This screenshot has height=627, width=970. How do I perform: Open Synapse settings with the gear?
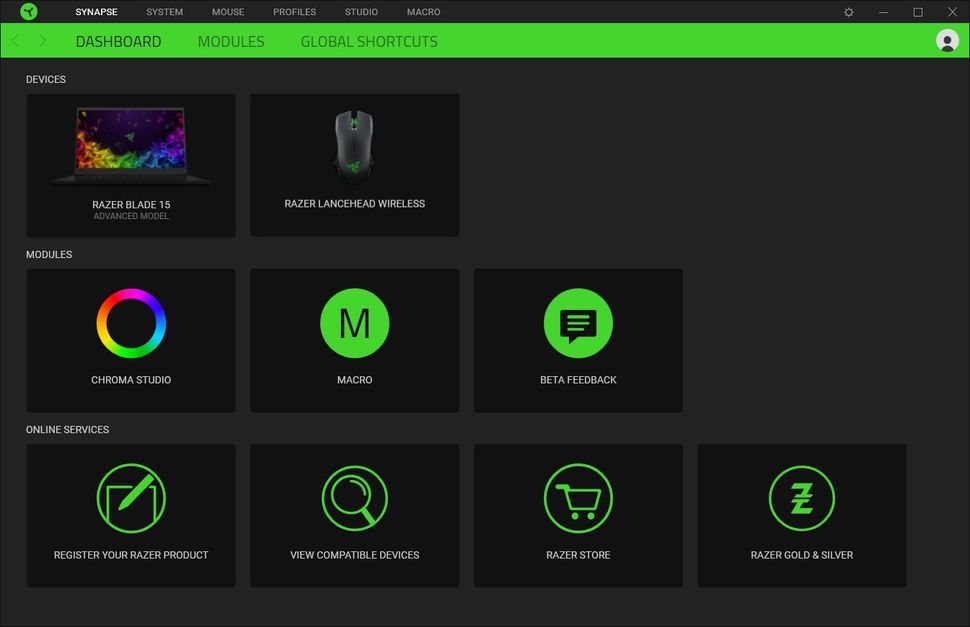pyautogui.click(x=848, y=12)
